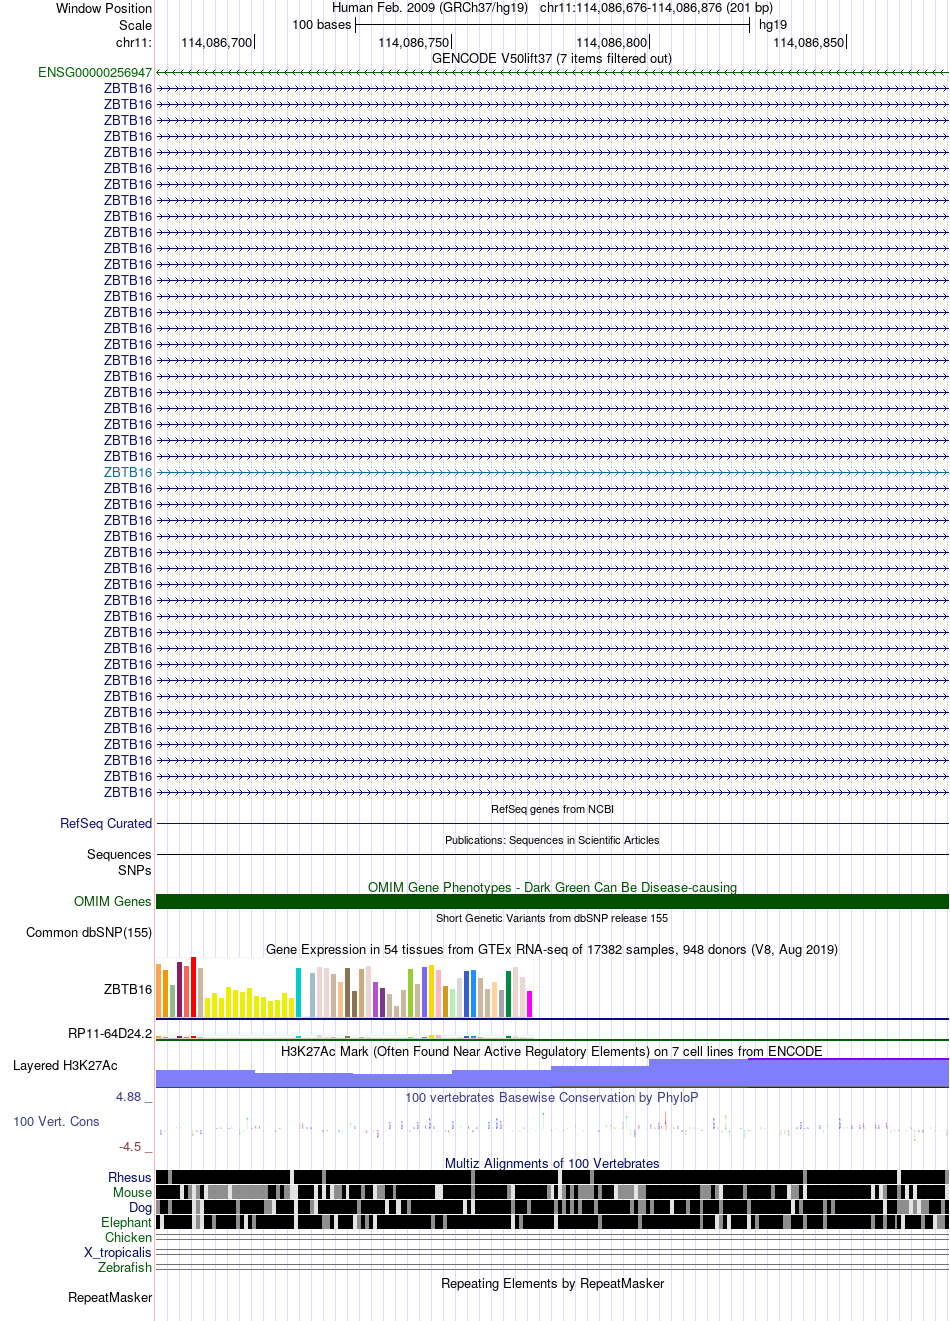Click the RP11-64D24.2 expression label
The width and height of the screenshot is (950, 1321).
point(110,1033)
